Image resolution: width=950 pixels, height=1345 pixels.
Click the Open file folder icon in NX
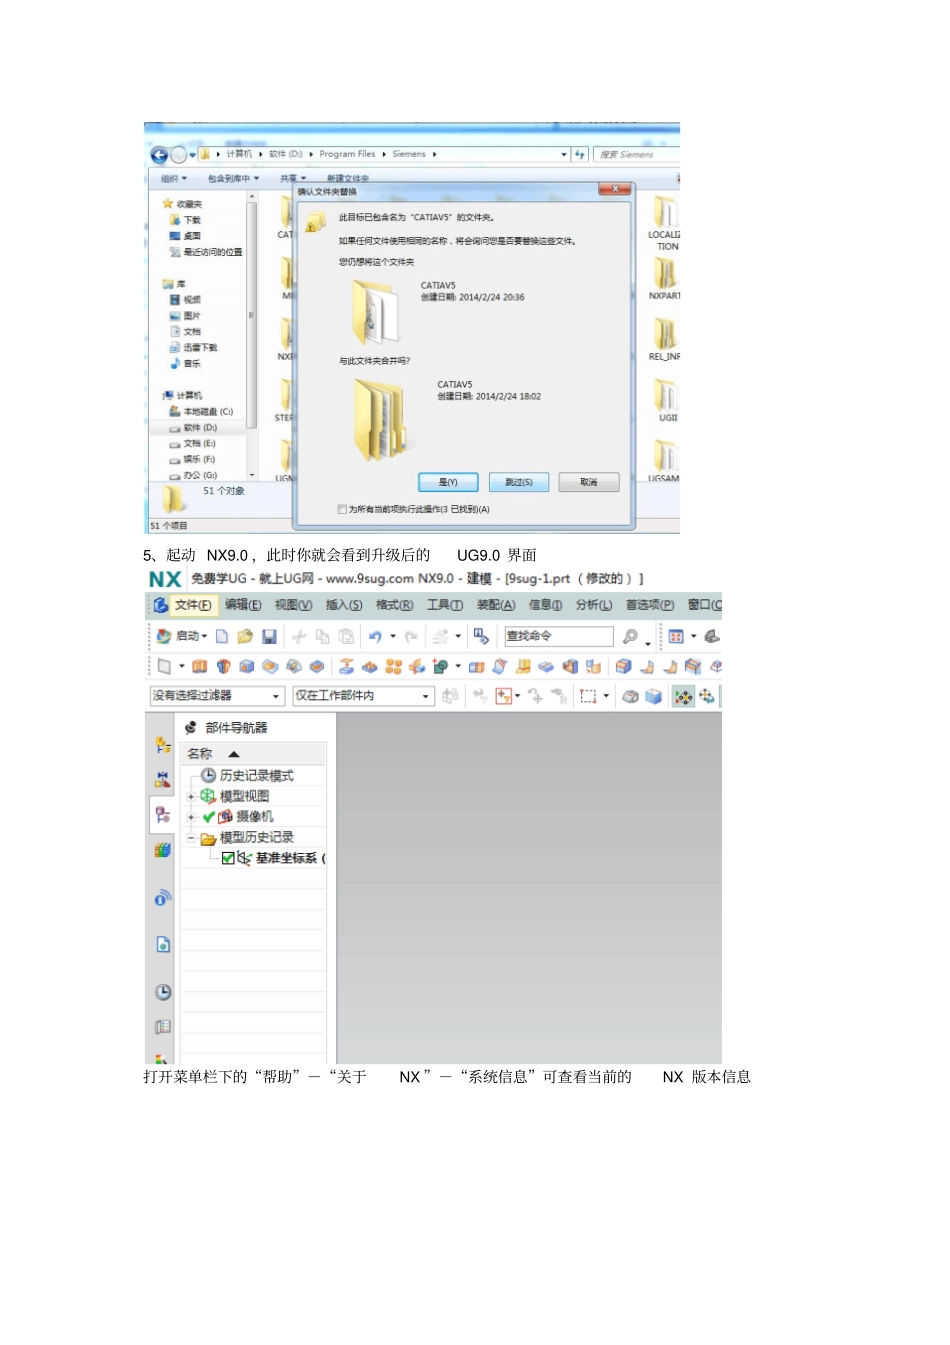tap(245, 636)
